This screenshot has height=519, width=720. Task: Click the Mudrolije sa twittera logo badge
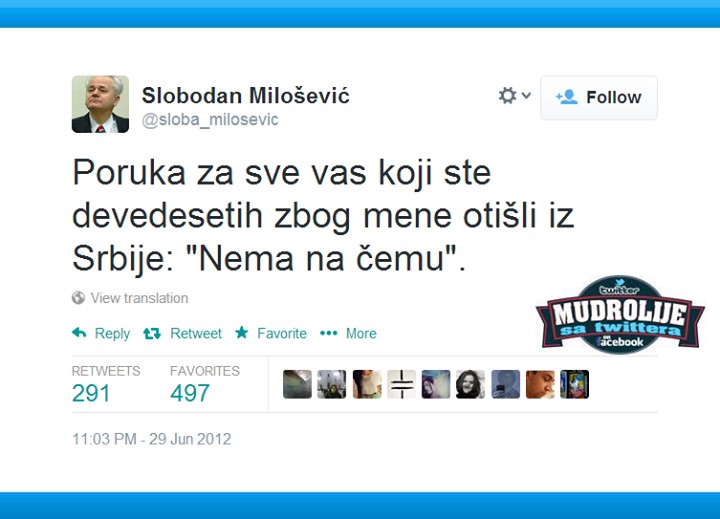pyautogui.click(x=620, y=315)
